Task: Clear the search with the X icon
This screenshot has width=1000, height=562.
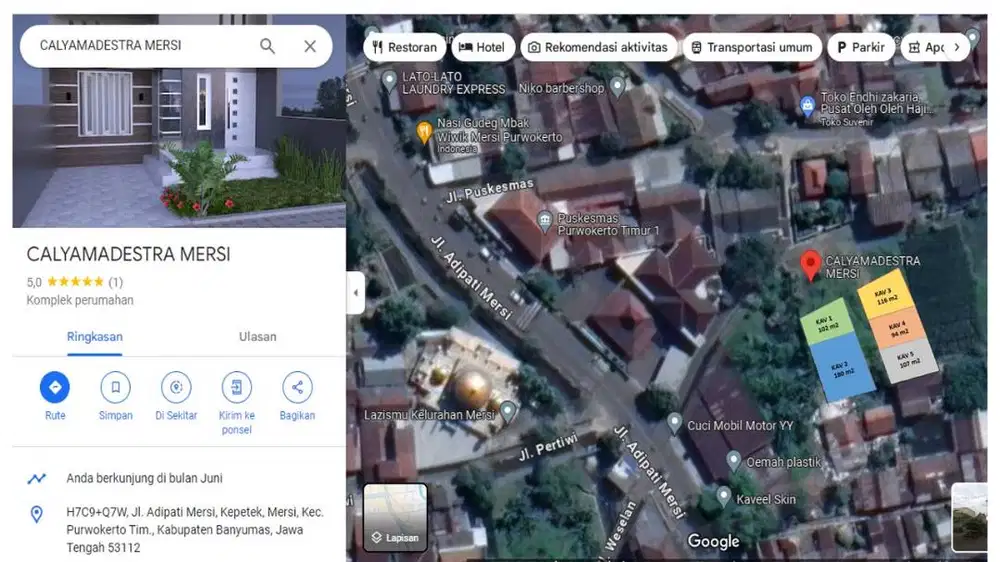Action: [310, 46]
